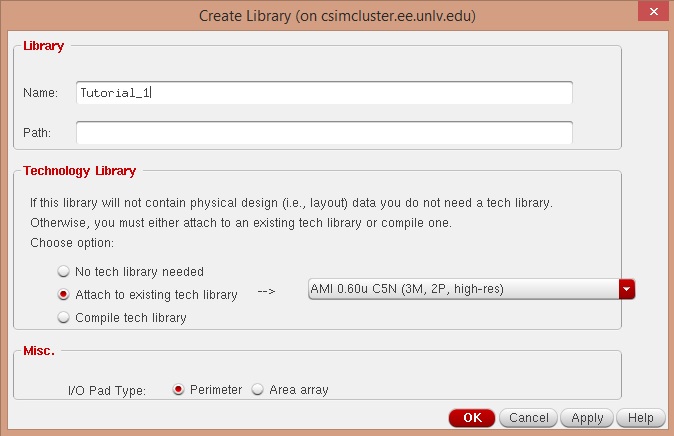Open Help for this dialog
The width and height of the screenshot is (674, 436).
click(641, 418)
